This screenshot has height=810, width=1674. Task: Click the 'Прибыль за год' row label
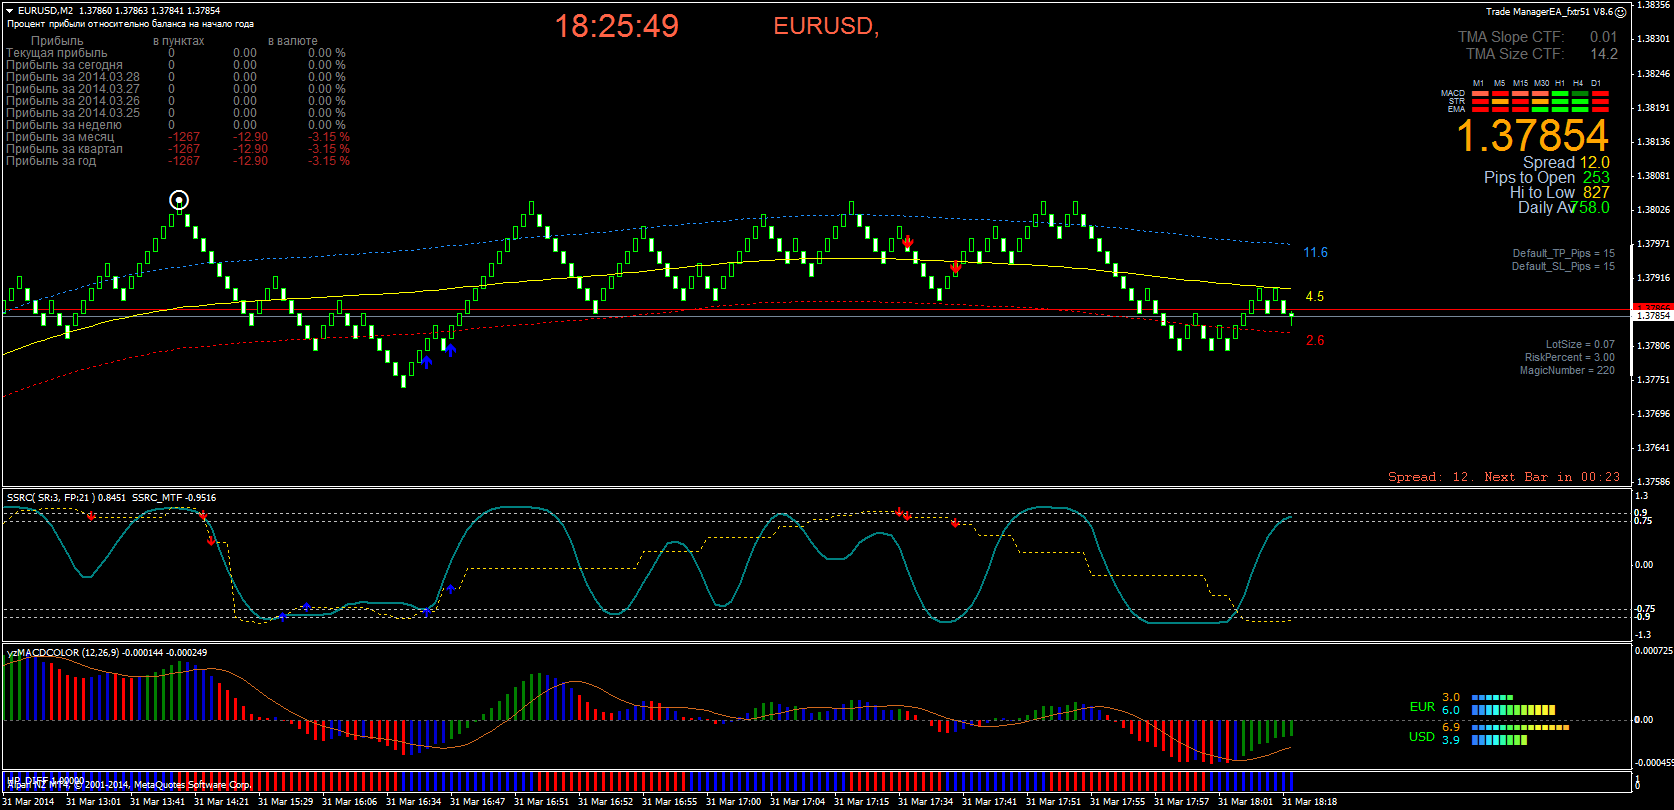(x=51, y=161)
